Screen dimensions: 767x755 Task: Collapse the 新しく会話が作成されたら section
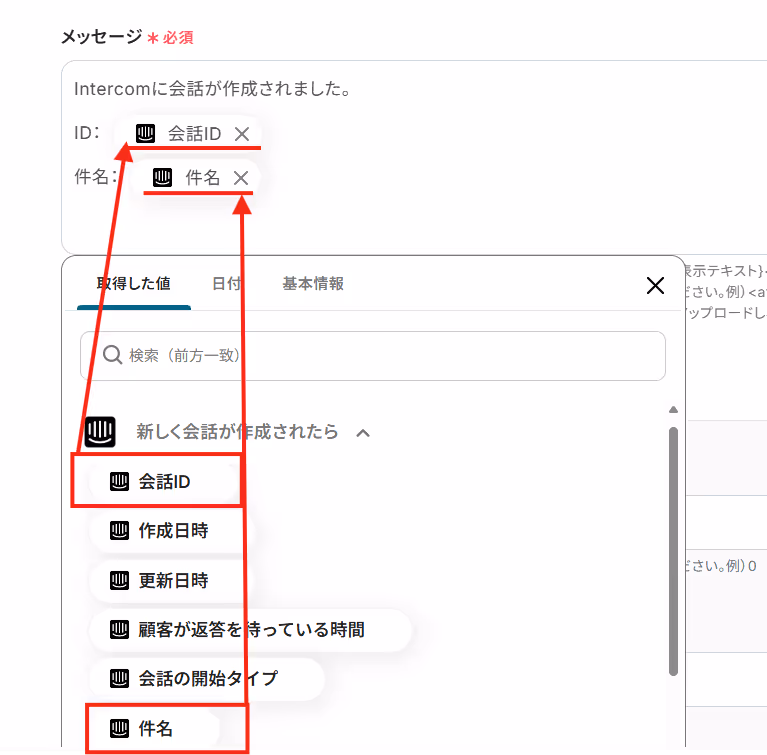(x=363, y=433)
